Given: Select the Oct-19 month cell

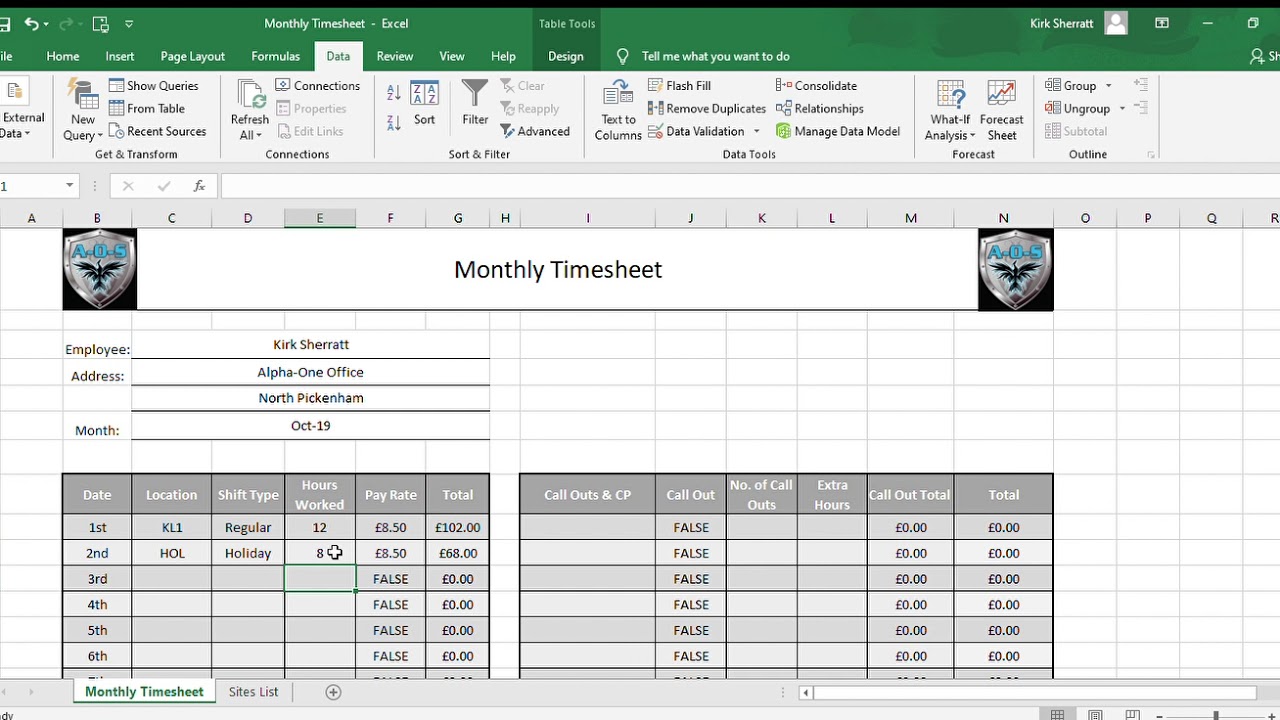Looking at the screenshot, I should pyautogui.click(x=310, y=426).
